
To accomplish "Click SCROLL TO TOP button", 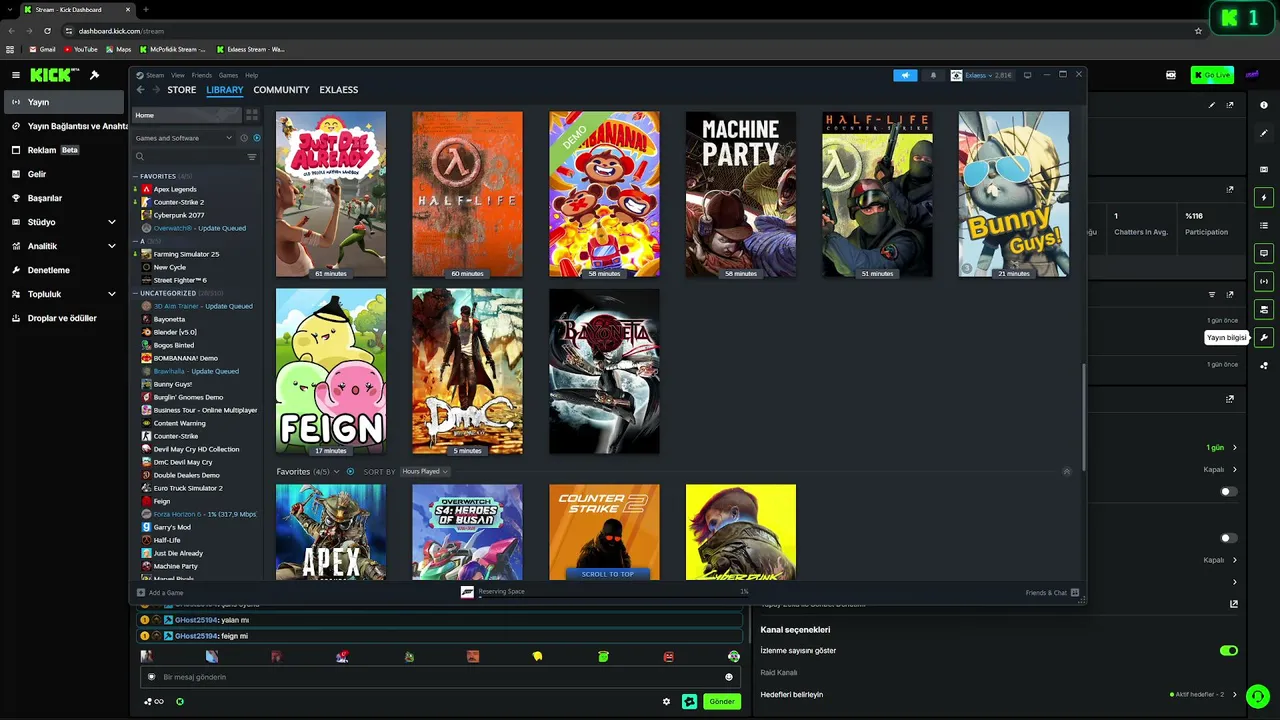I will click(x=608, y=574).
